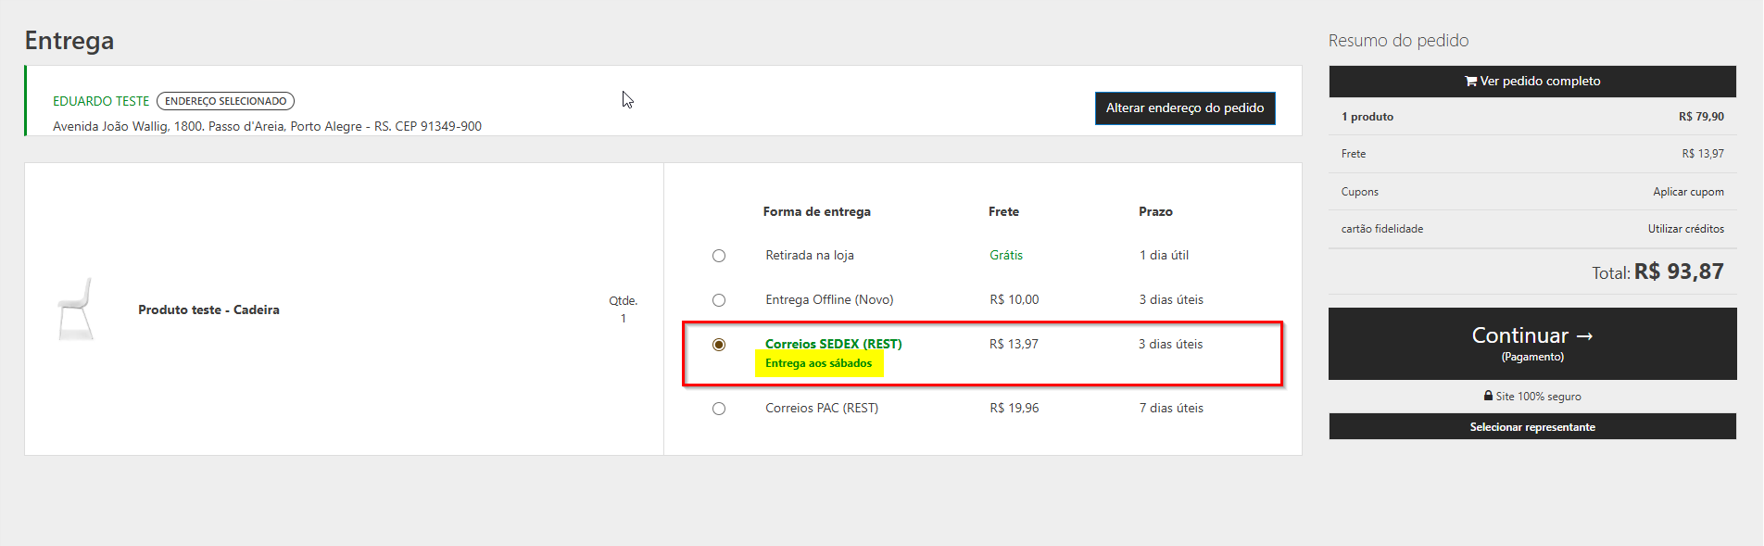This screenshot has width=1764, height=546.
Task: Click the Forma de entrega column header
Action: 816,211
